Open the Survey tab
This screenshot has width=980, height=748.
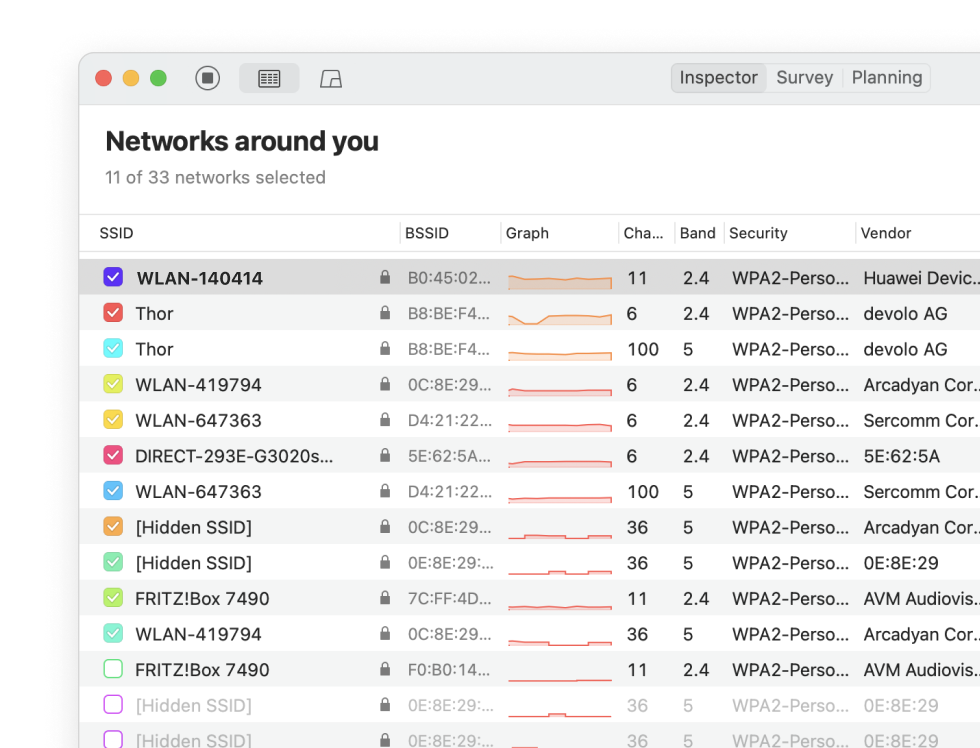click(x=804, y=78)
